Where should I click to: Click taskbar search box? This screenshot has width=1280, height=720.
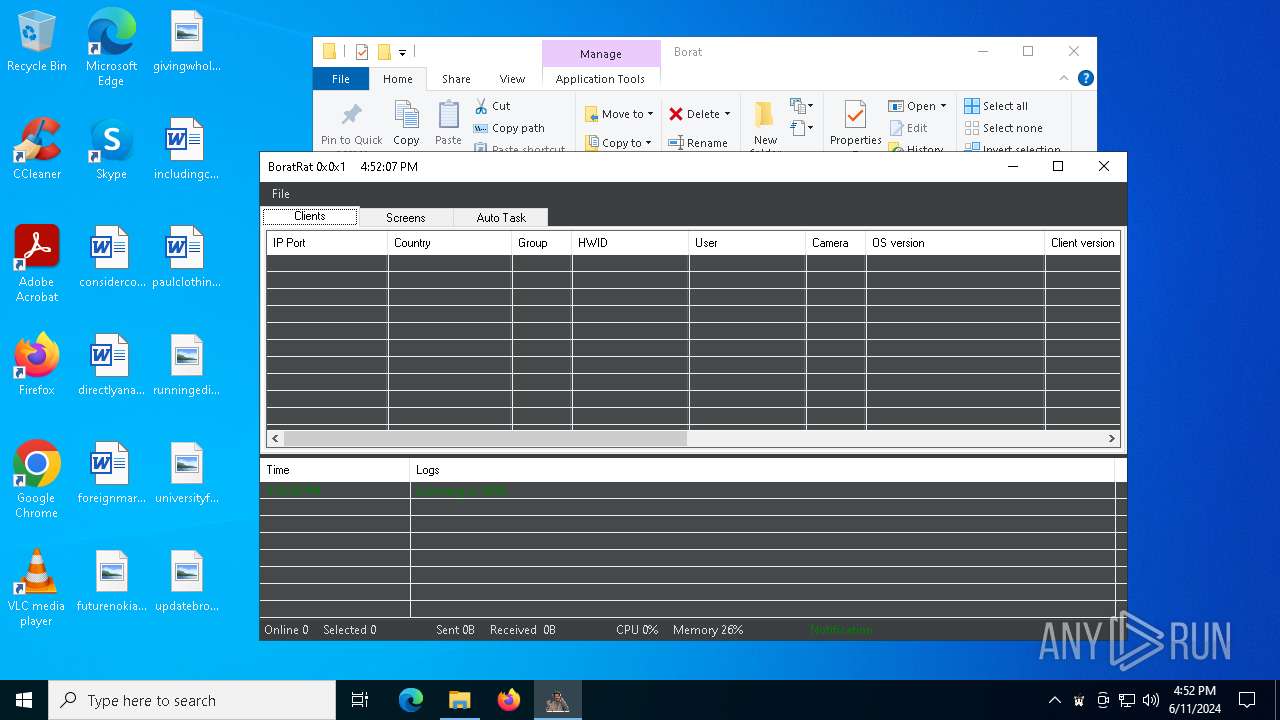pyautogui.click(x=192, y=700)
